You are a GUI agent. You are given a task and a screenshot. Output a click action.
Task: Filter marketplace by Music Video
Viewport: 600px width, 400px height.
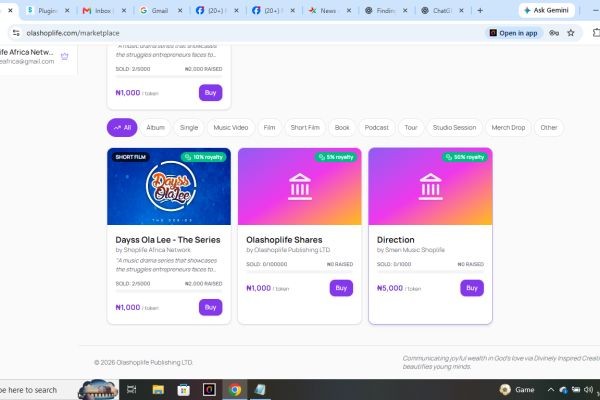231,127
